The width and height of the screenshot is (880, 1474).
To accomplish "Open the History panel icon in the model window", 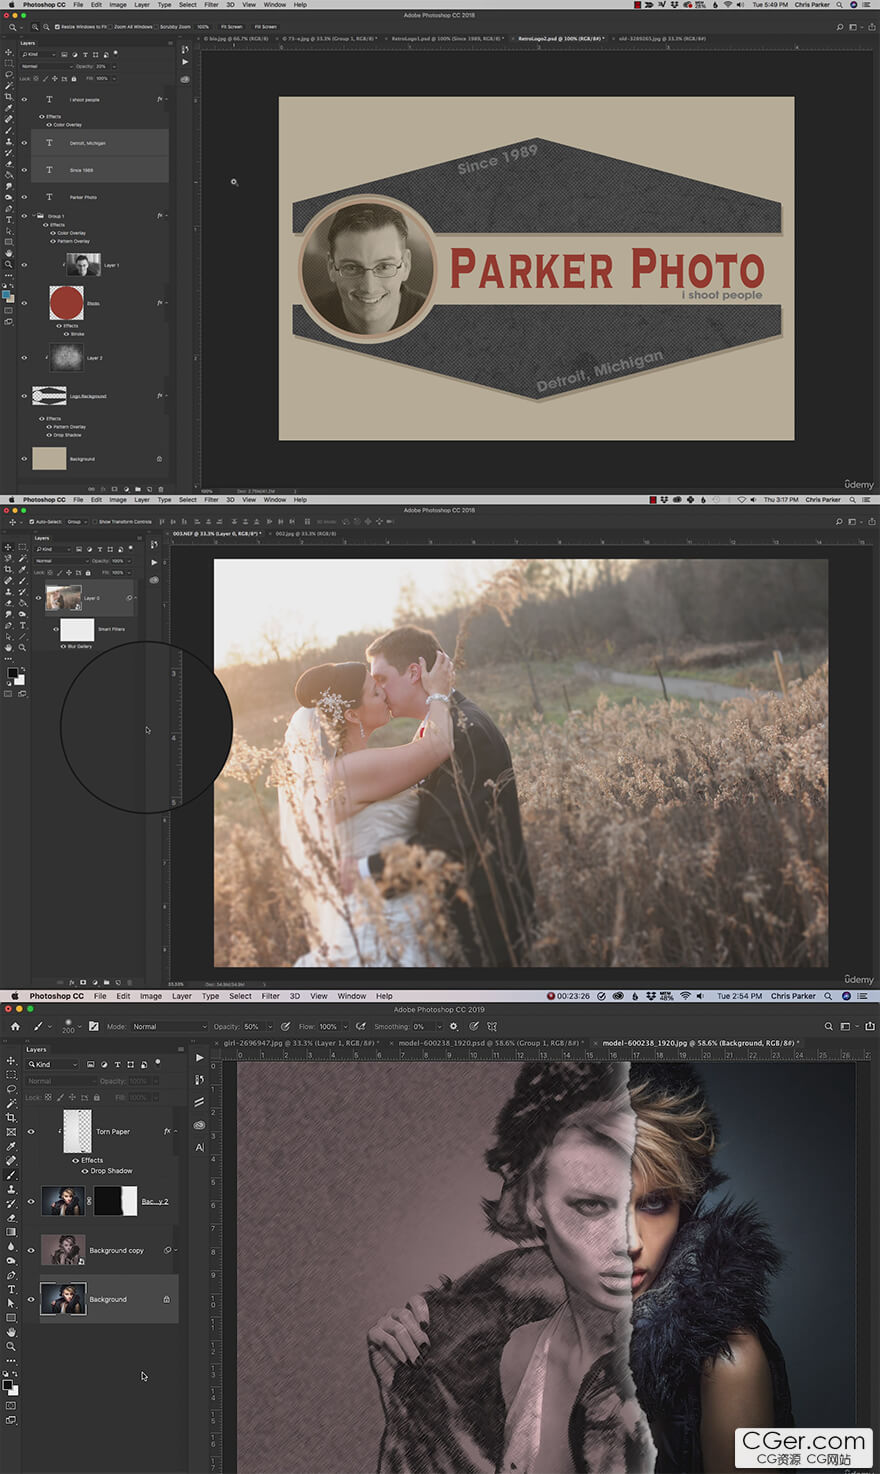I will pyautogui.click(x=199, y=1080).
